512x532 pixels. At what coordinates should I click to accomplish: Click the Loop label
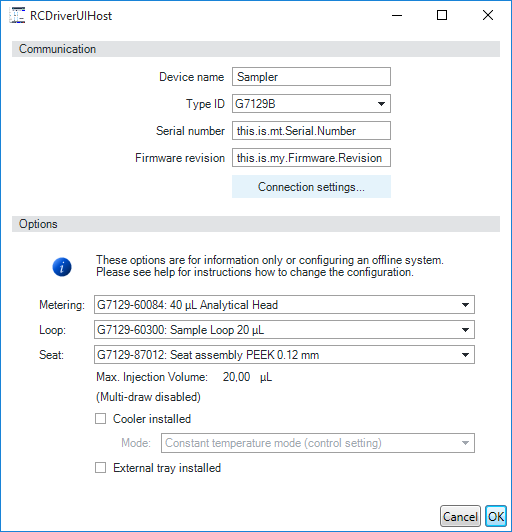click(53, 330)
